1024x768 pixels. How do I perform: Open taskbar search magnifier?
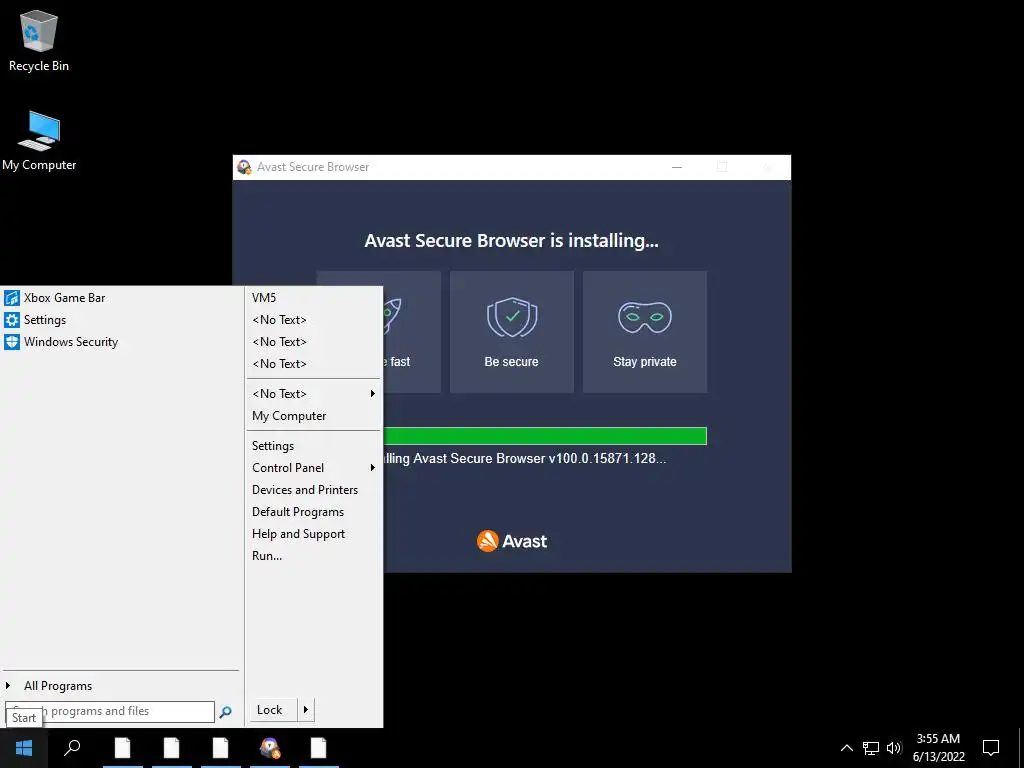click(72, 748)
